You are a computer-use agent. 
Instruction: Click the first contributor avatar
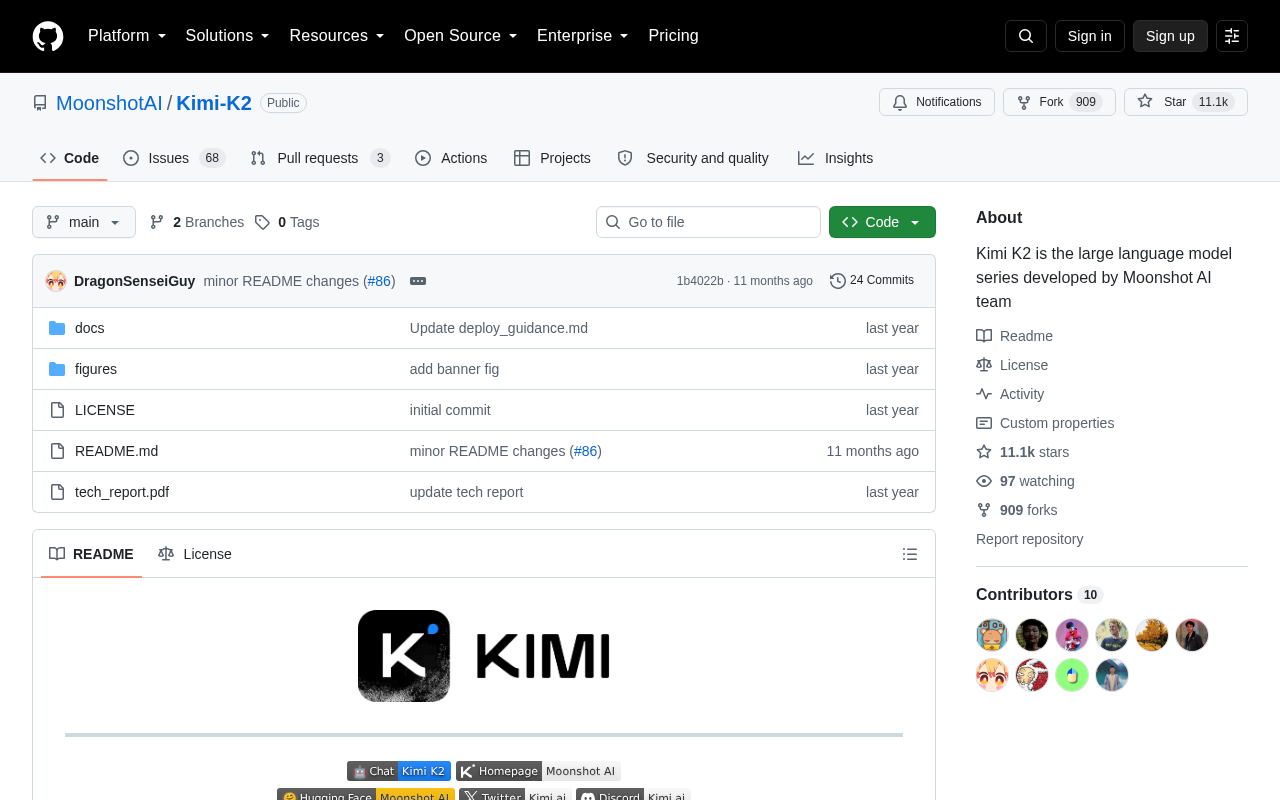pyautogui.click(x=992, y=635)
